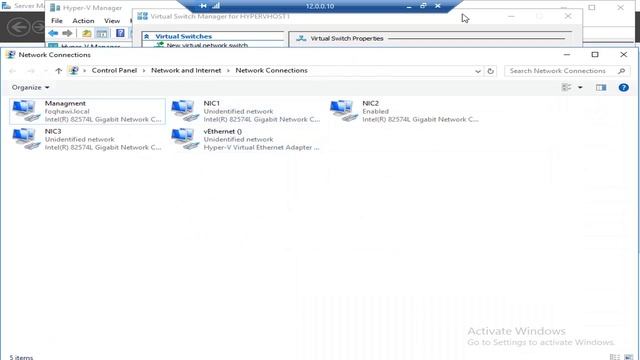Switch to large icons view in status bar

[628, 357]
